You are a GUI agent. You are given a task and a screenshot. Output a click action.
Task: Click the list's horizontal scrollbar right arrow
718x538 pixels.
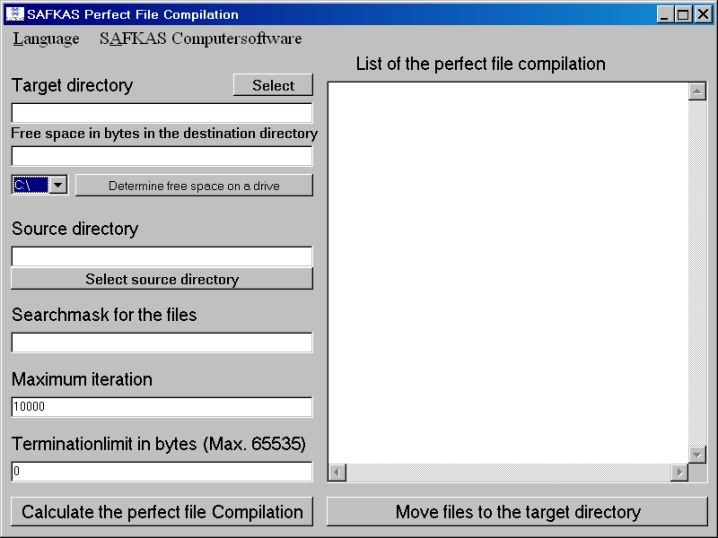[x=680, y=471]
